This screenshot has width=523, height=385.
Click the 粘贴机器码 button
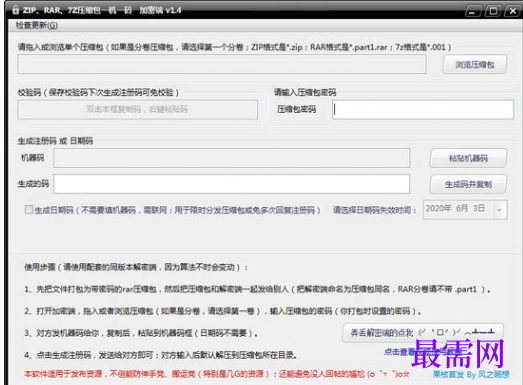click(x=468, y=158)
